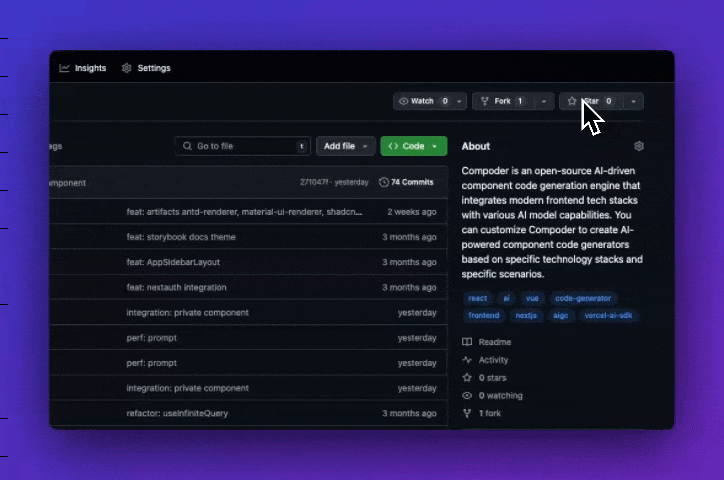Click the code brackets icon on Code button
This screenshot has width=724, height=480.
pos(393,146)
